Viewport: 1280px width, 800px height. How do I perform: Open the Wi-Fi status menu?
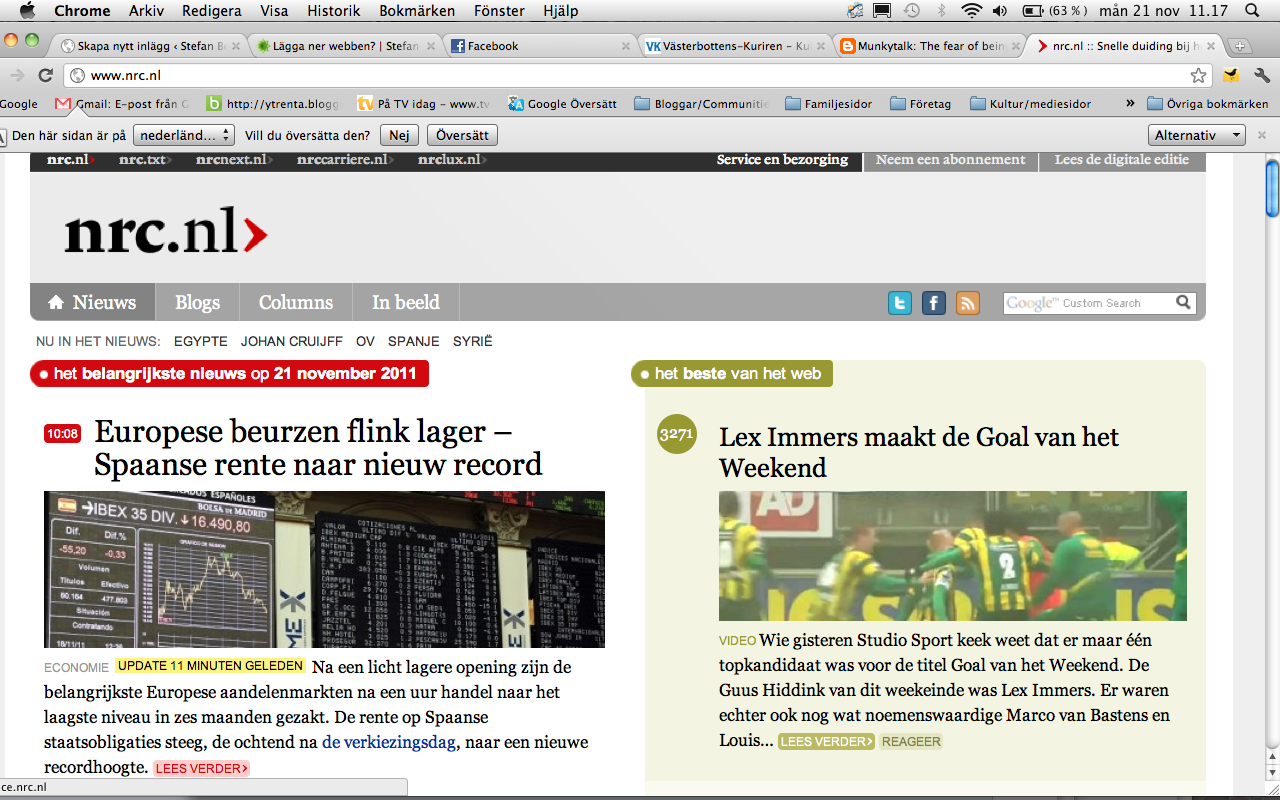click(971, 11)
